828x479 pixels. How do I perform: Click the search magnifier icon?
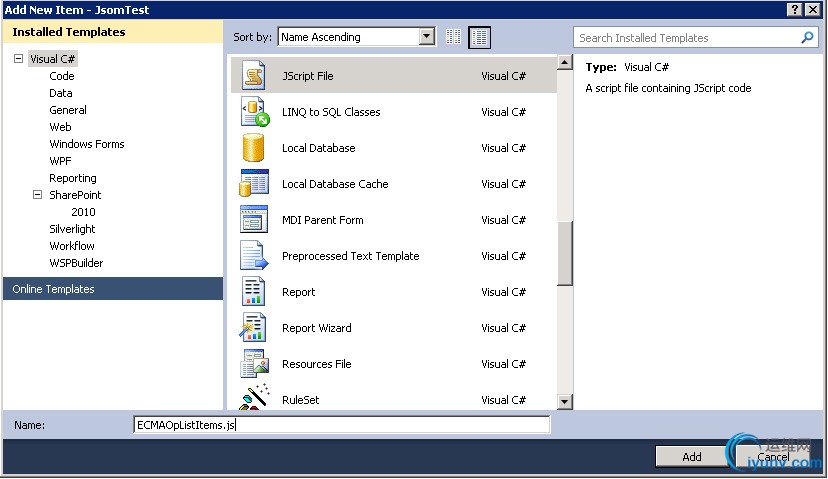point(807,37)
